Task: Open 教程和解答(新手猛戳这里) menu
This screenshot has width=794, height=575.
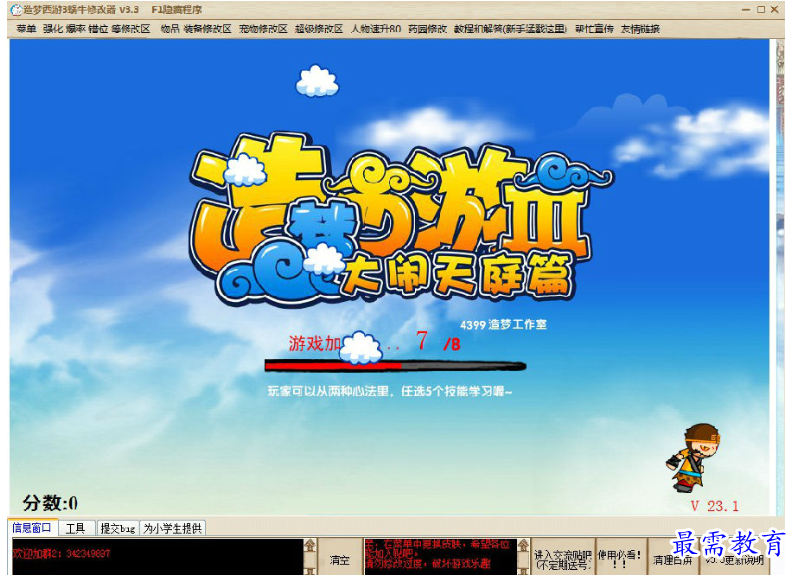Action: 510,29
